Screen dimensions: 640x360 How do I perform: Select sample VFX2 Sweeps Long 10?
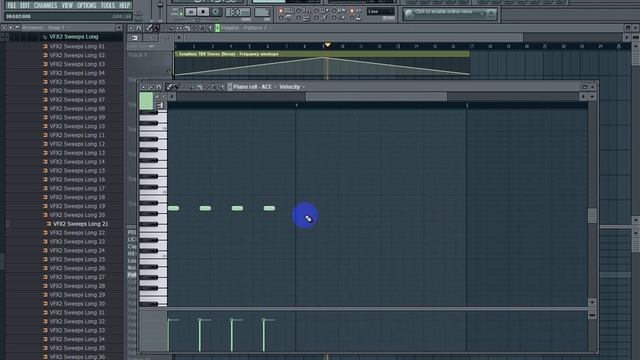pos(77,126)
